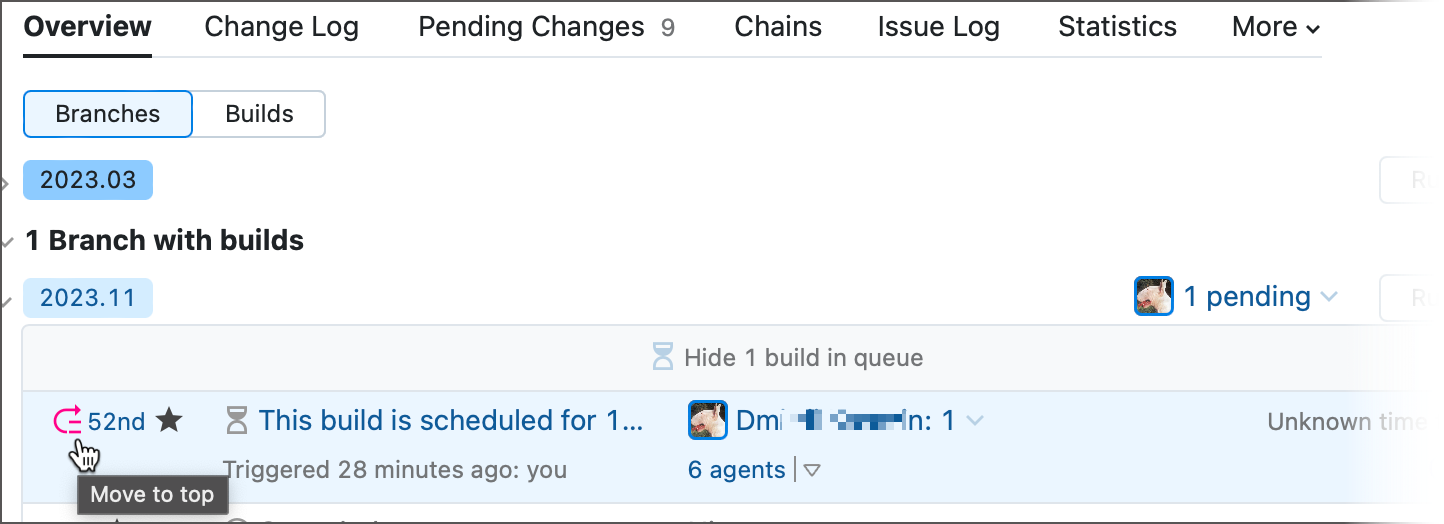Click the pink Move to top icon
Viewport: 1444px width, 524px height.
tap(67, 421)
